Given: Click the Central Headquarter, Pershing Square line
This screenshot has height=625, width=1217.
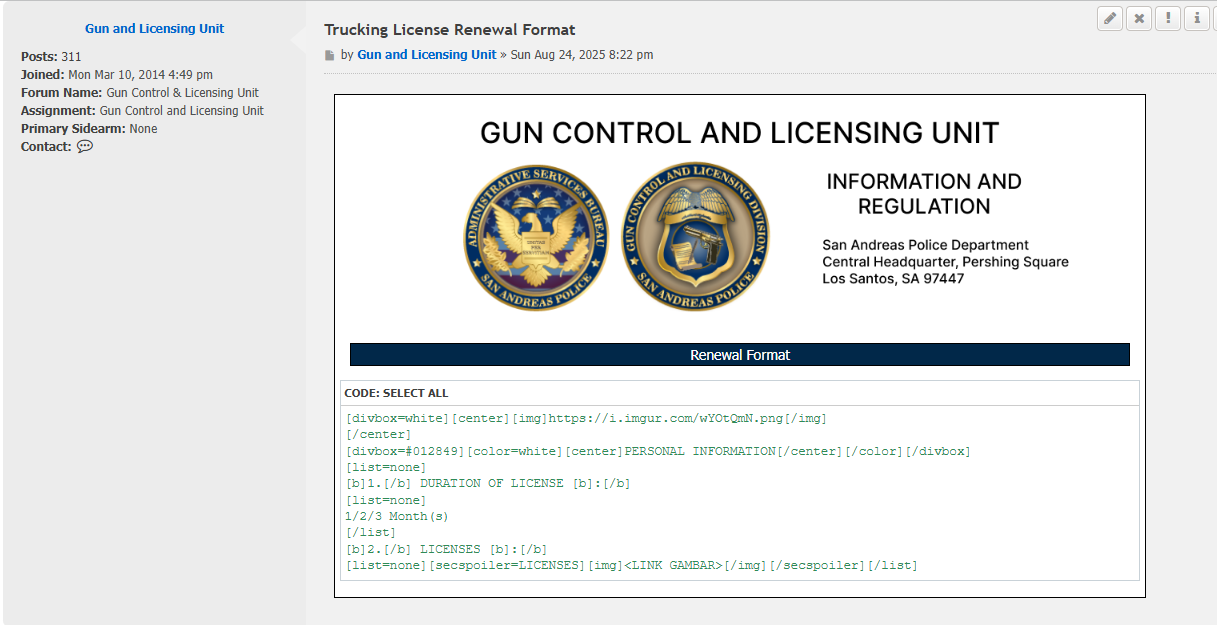Looking at the screenshot, I should click(x=945, y=262).
